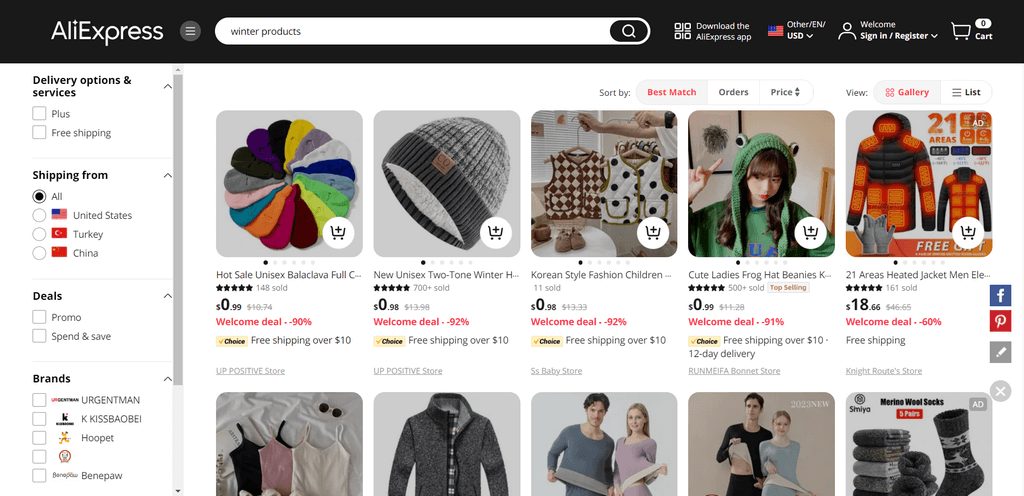Viewport: 1024px width, 496px height.
Task: Open the Frog Hat product thumbnail
Action: pos(761,183)
